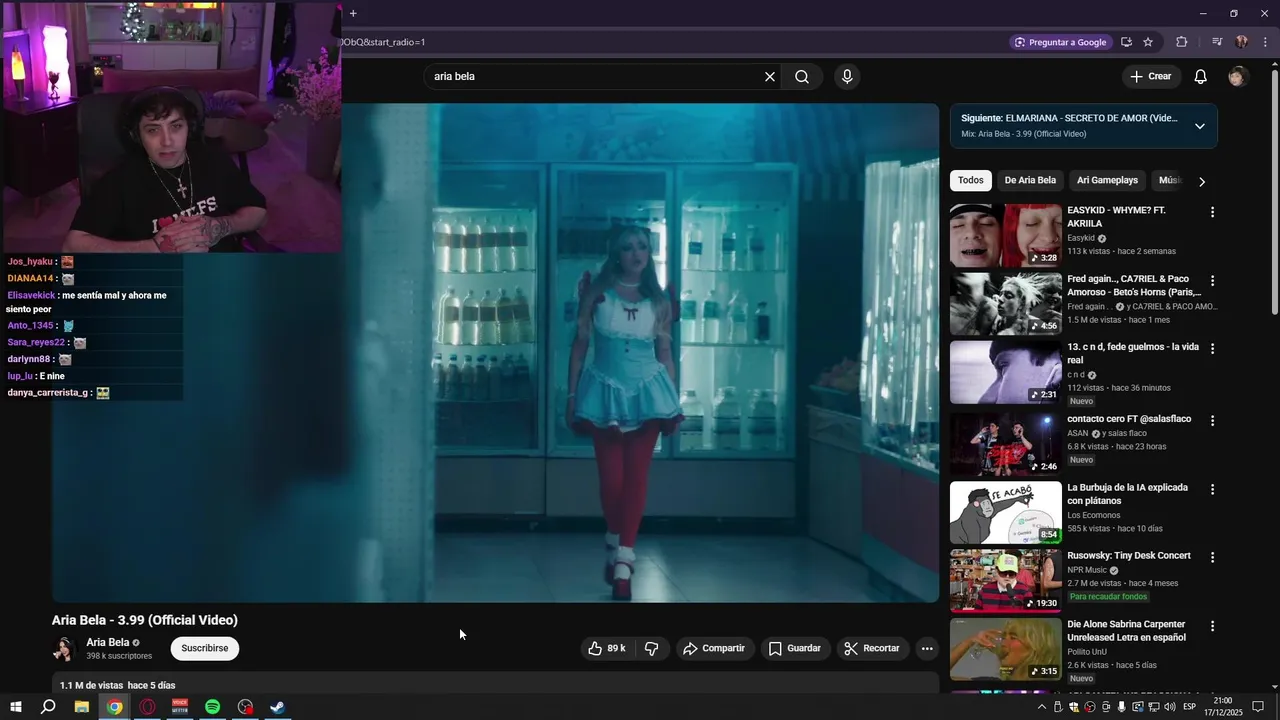Open options for Rusowsky Tiny Desk video
Viewport: 1280px width, 720px height.
tap(1212, 558)
